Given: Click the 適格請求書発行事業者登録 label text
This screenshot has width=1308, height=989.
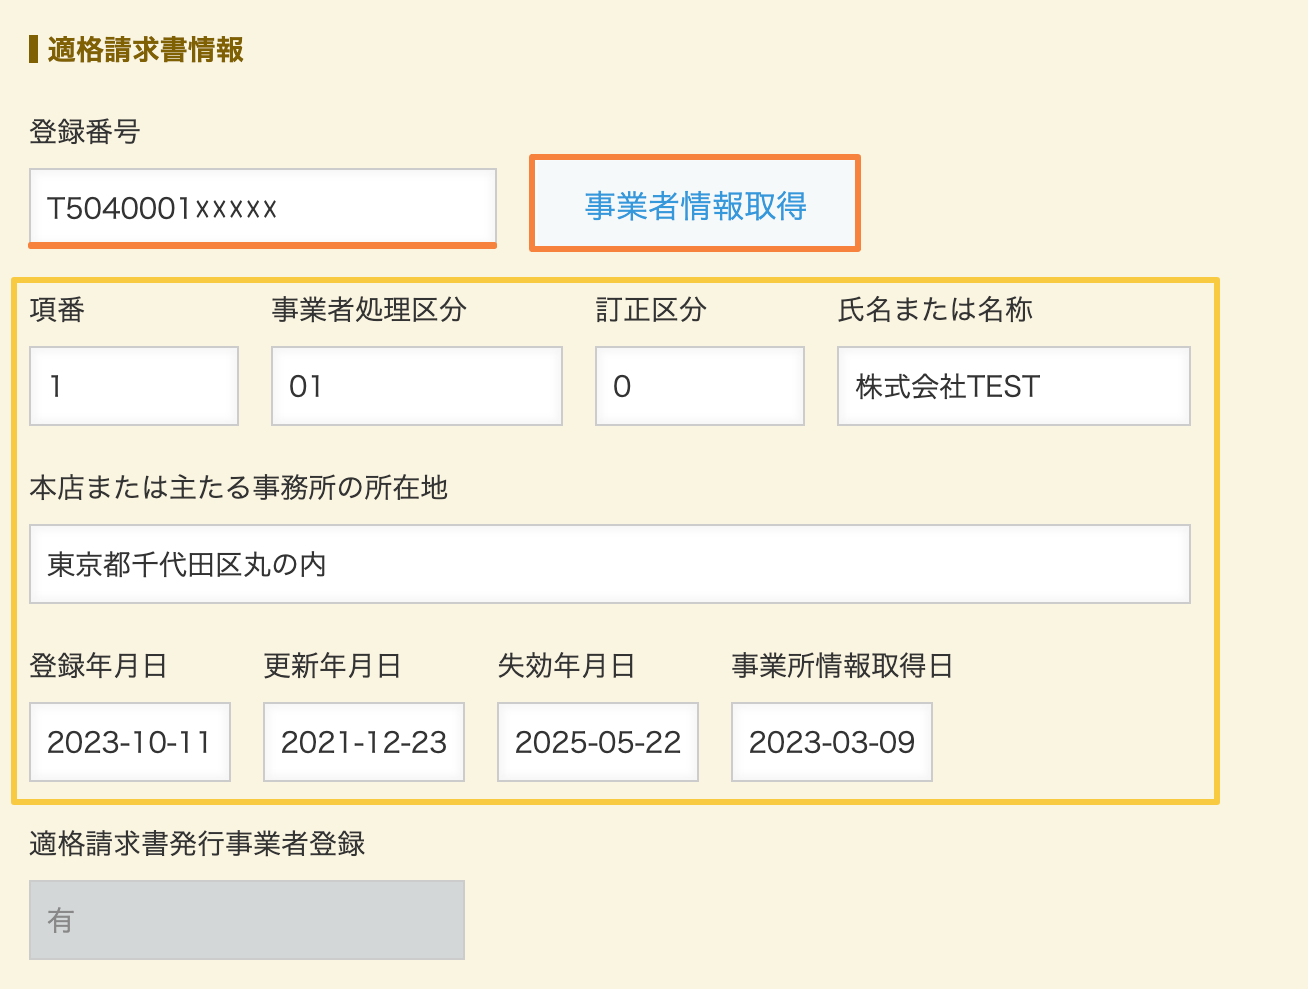Looking at the screenshot, I should 197,844.
